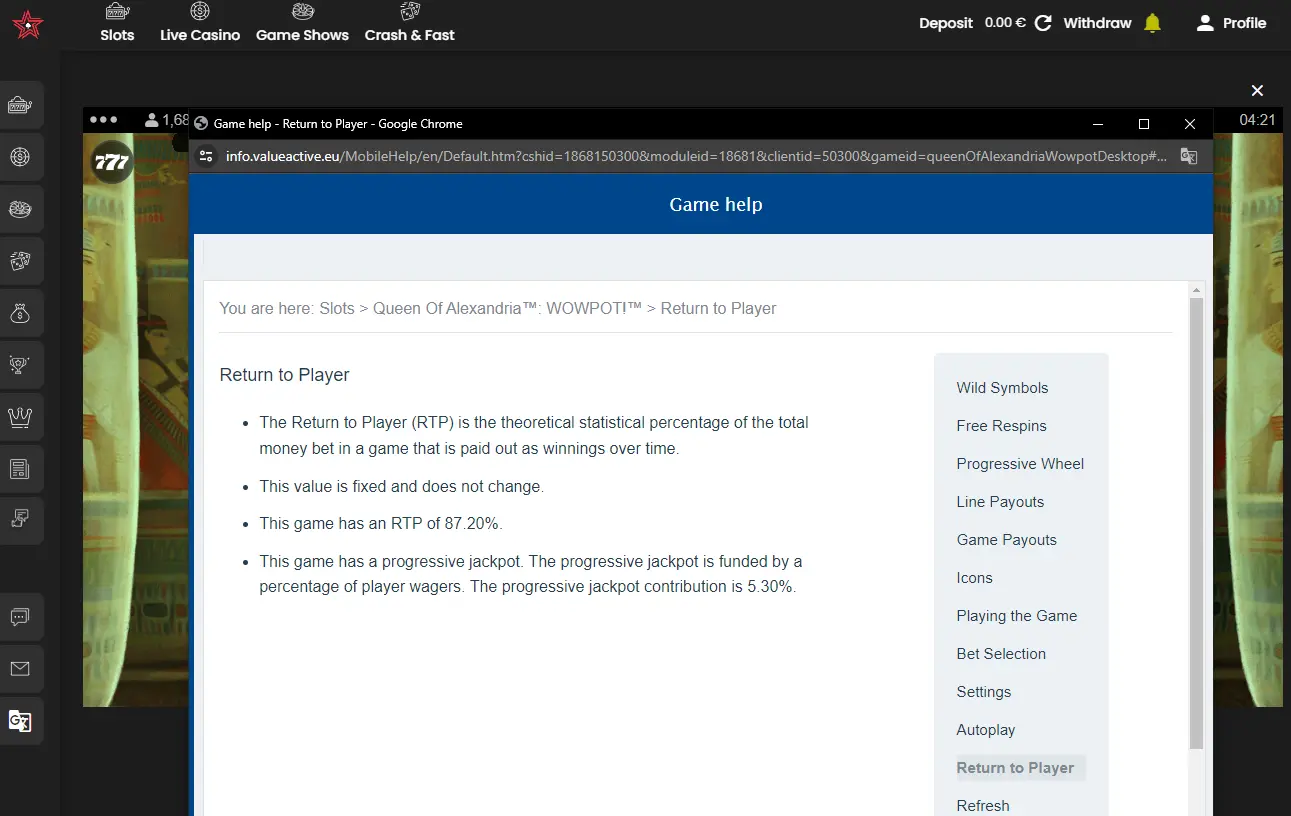Open the language translate icon in sidebar

(20, 721)
